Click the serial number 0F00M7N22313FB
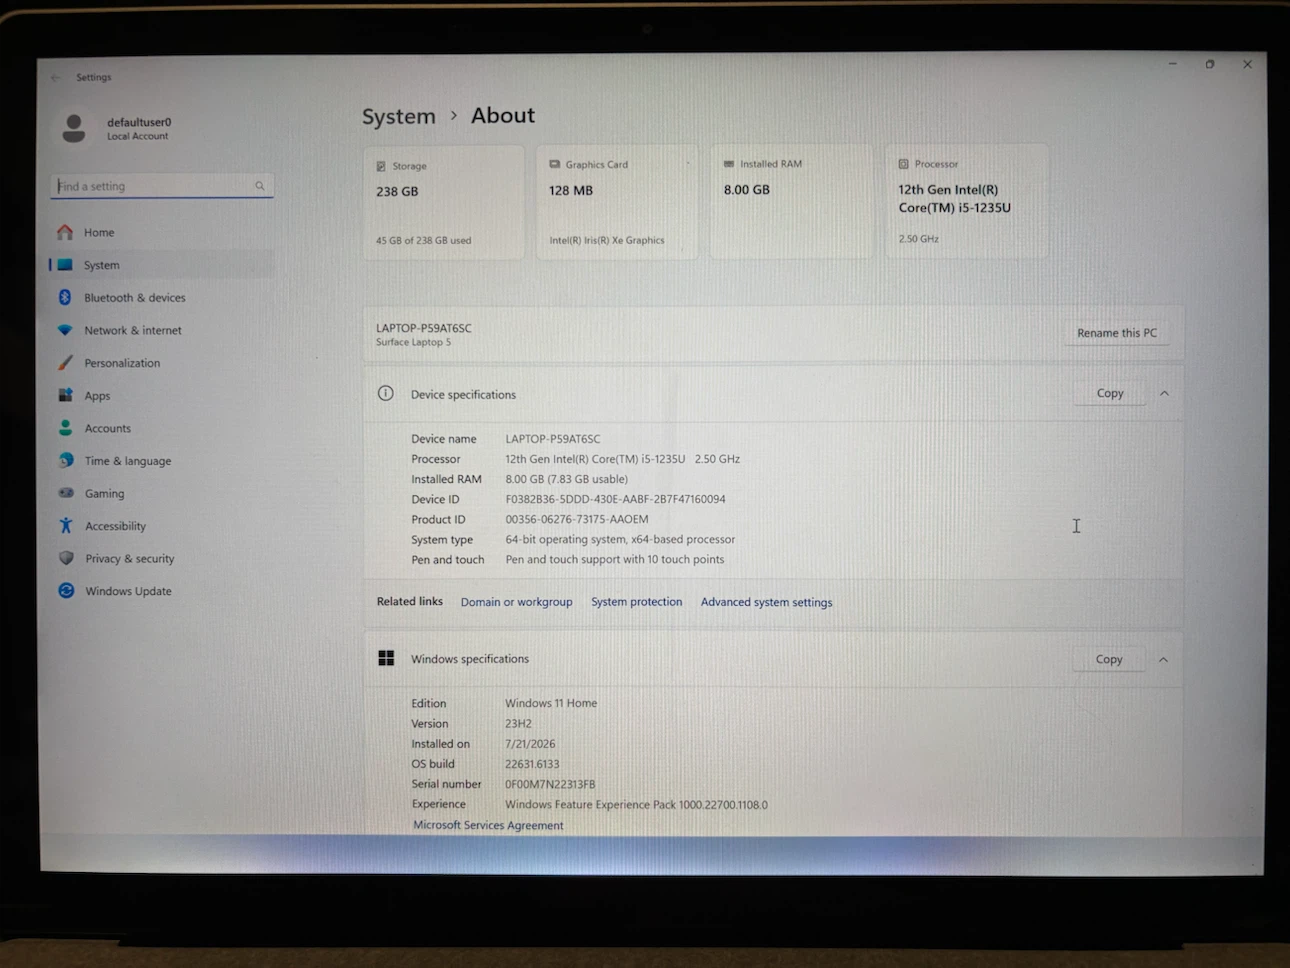Viewport: 1290px width, 968px height. click(550, 784)
